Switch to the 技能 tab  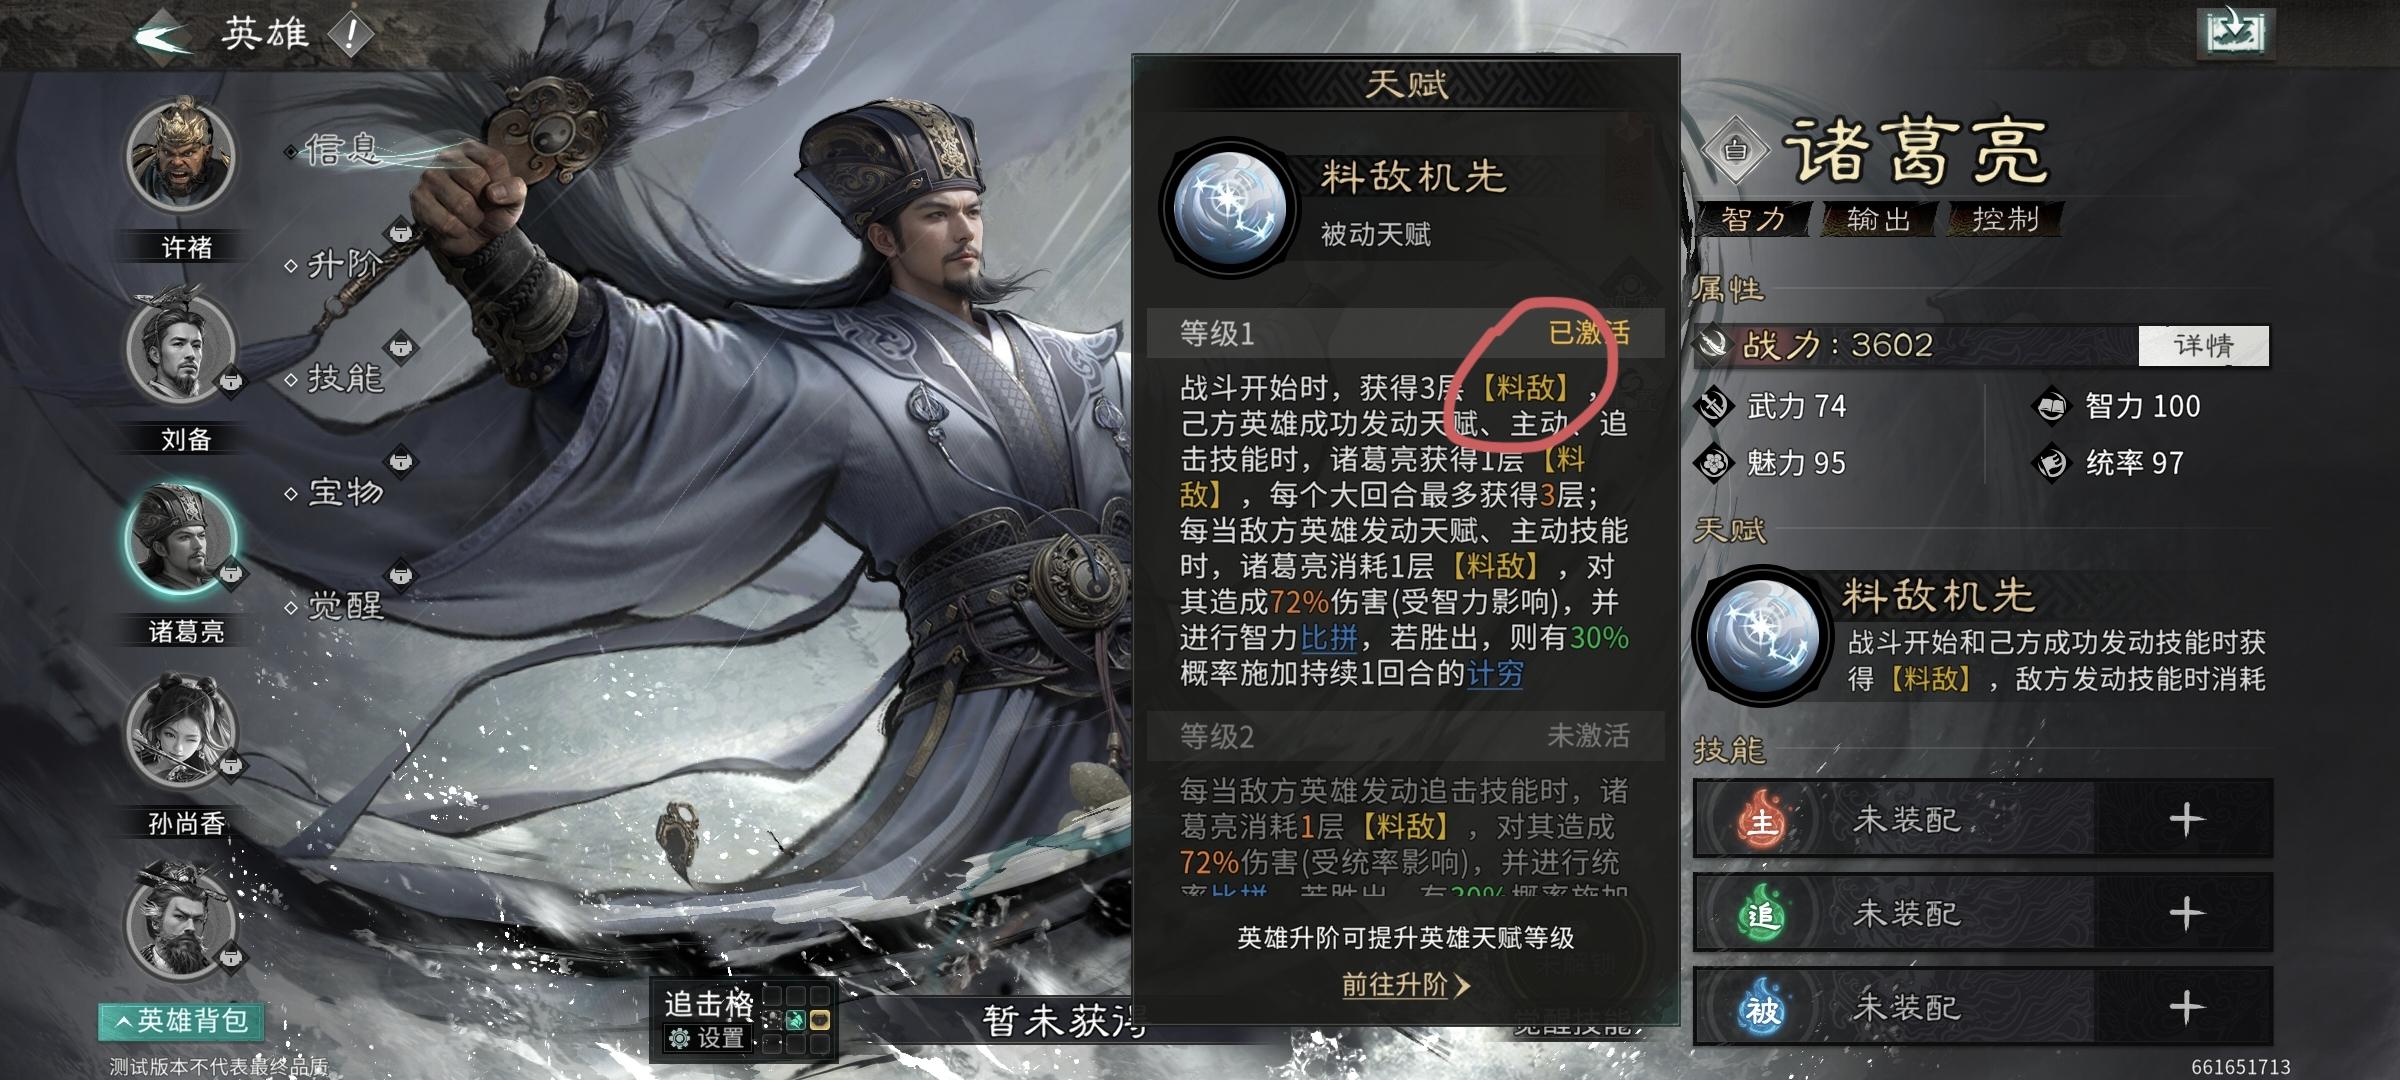click(344, 378)
